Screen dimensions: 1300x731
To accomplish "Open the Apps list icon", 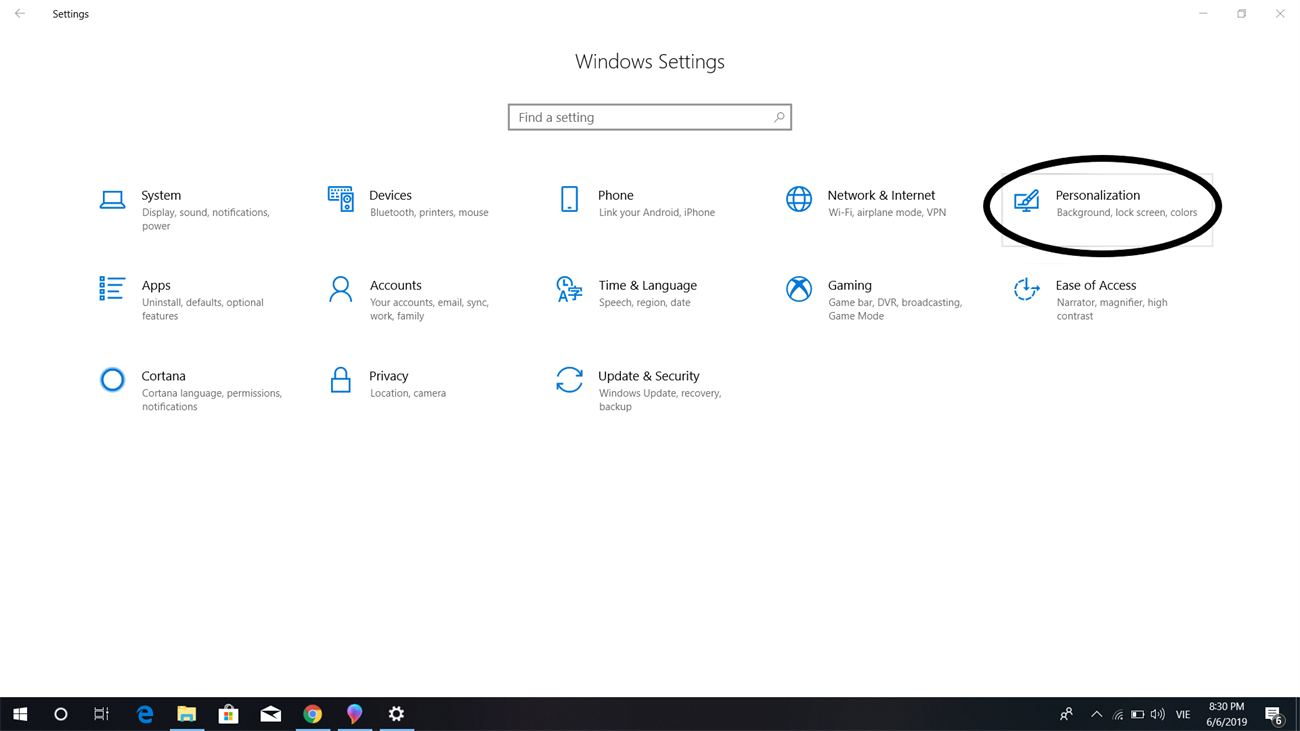I will (112, 289).
